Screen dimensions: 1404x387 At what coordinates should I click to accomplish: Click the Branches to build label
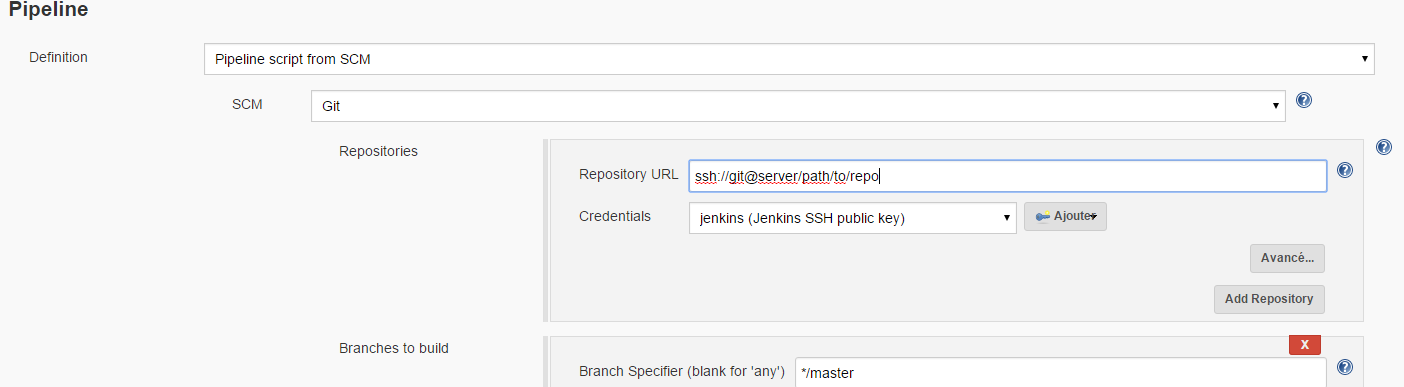click(x=394, y=348)
